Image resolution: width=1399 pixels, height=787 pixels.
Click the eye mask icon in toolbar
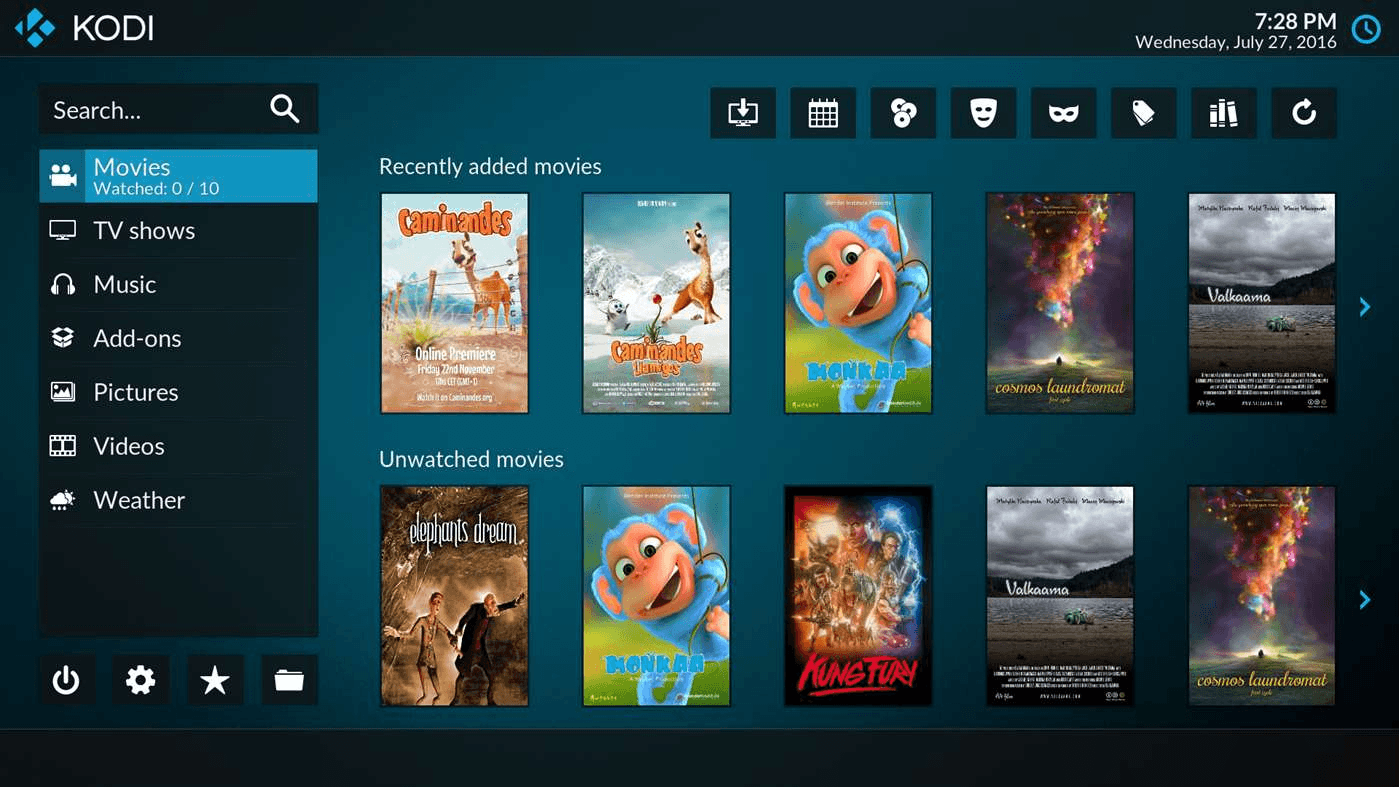(x=1063, y=113)
